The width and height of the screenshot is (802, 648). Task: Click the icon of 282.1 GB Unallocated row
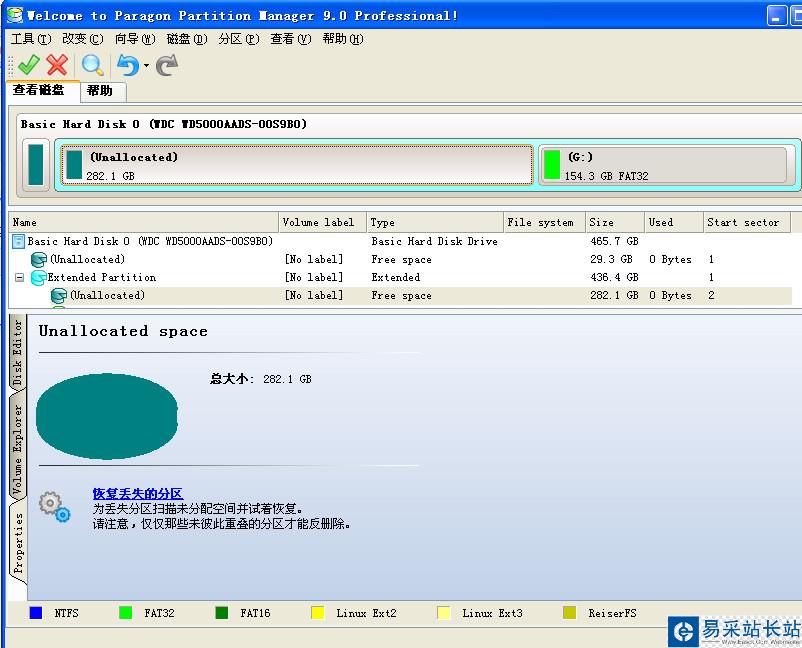coord(59,296)
